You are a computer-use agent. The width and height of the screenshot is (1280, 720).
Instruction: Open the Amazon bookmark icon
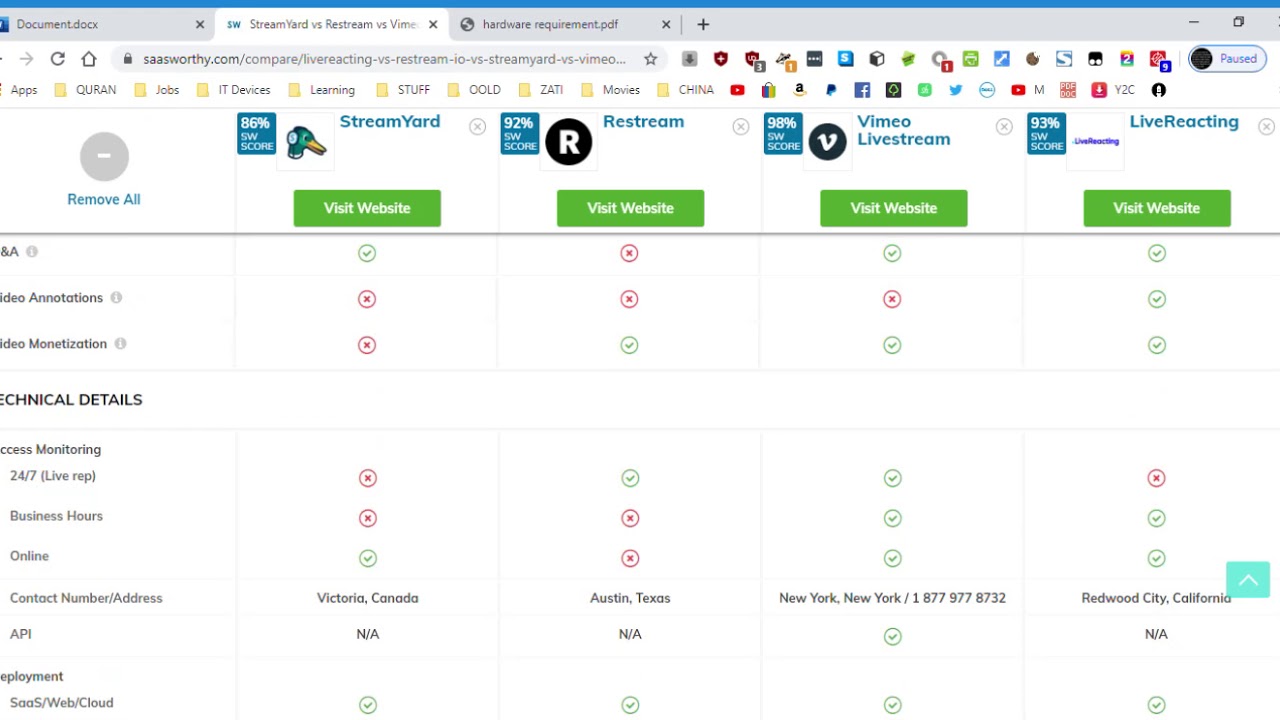799,90
